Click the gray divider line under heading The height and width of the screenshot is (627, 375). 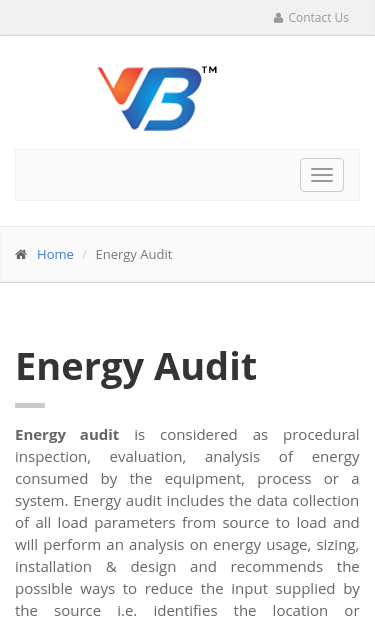(x=30, y=405)
